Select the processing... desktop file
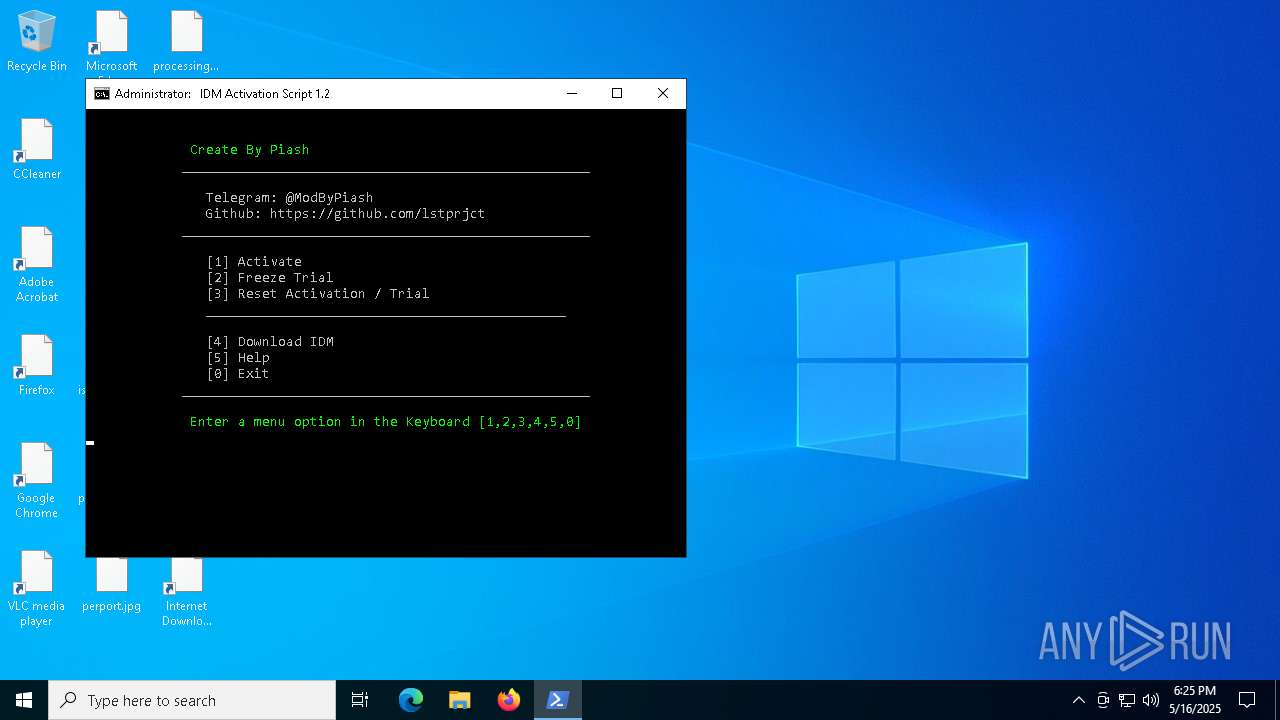 (187, 42)
